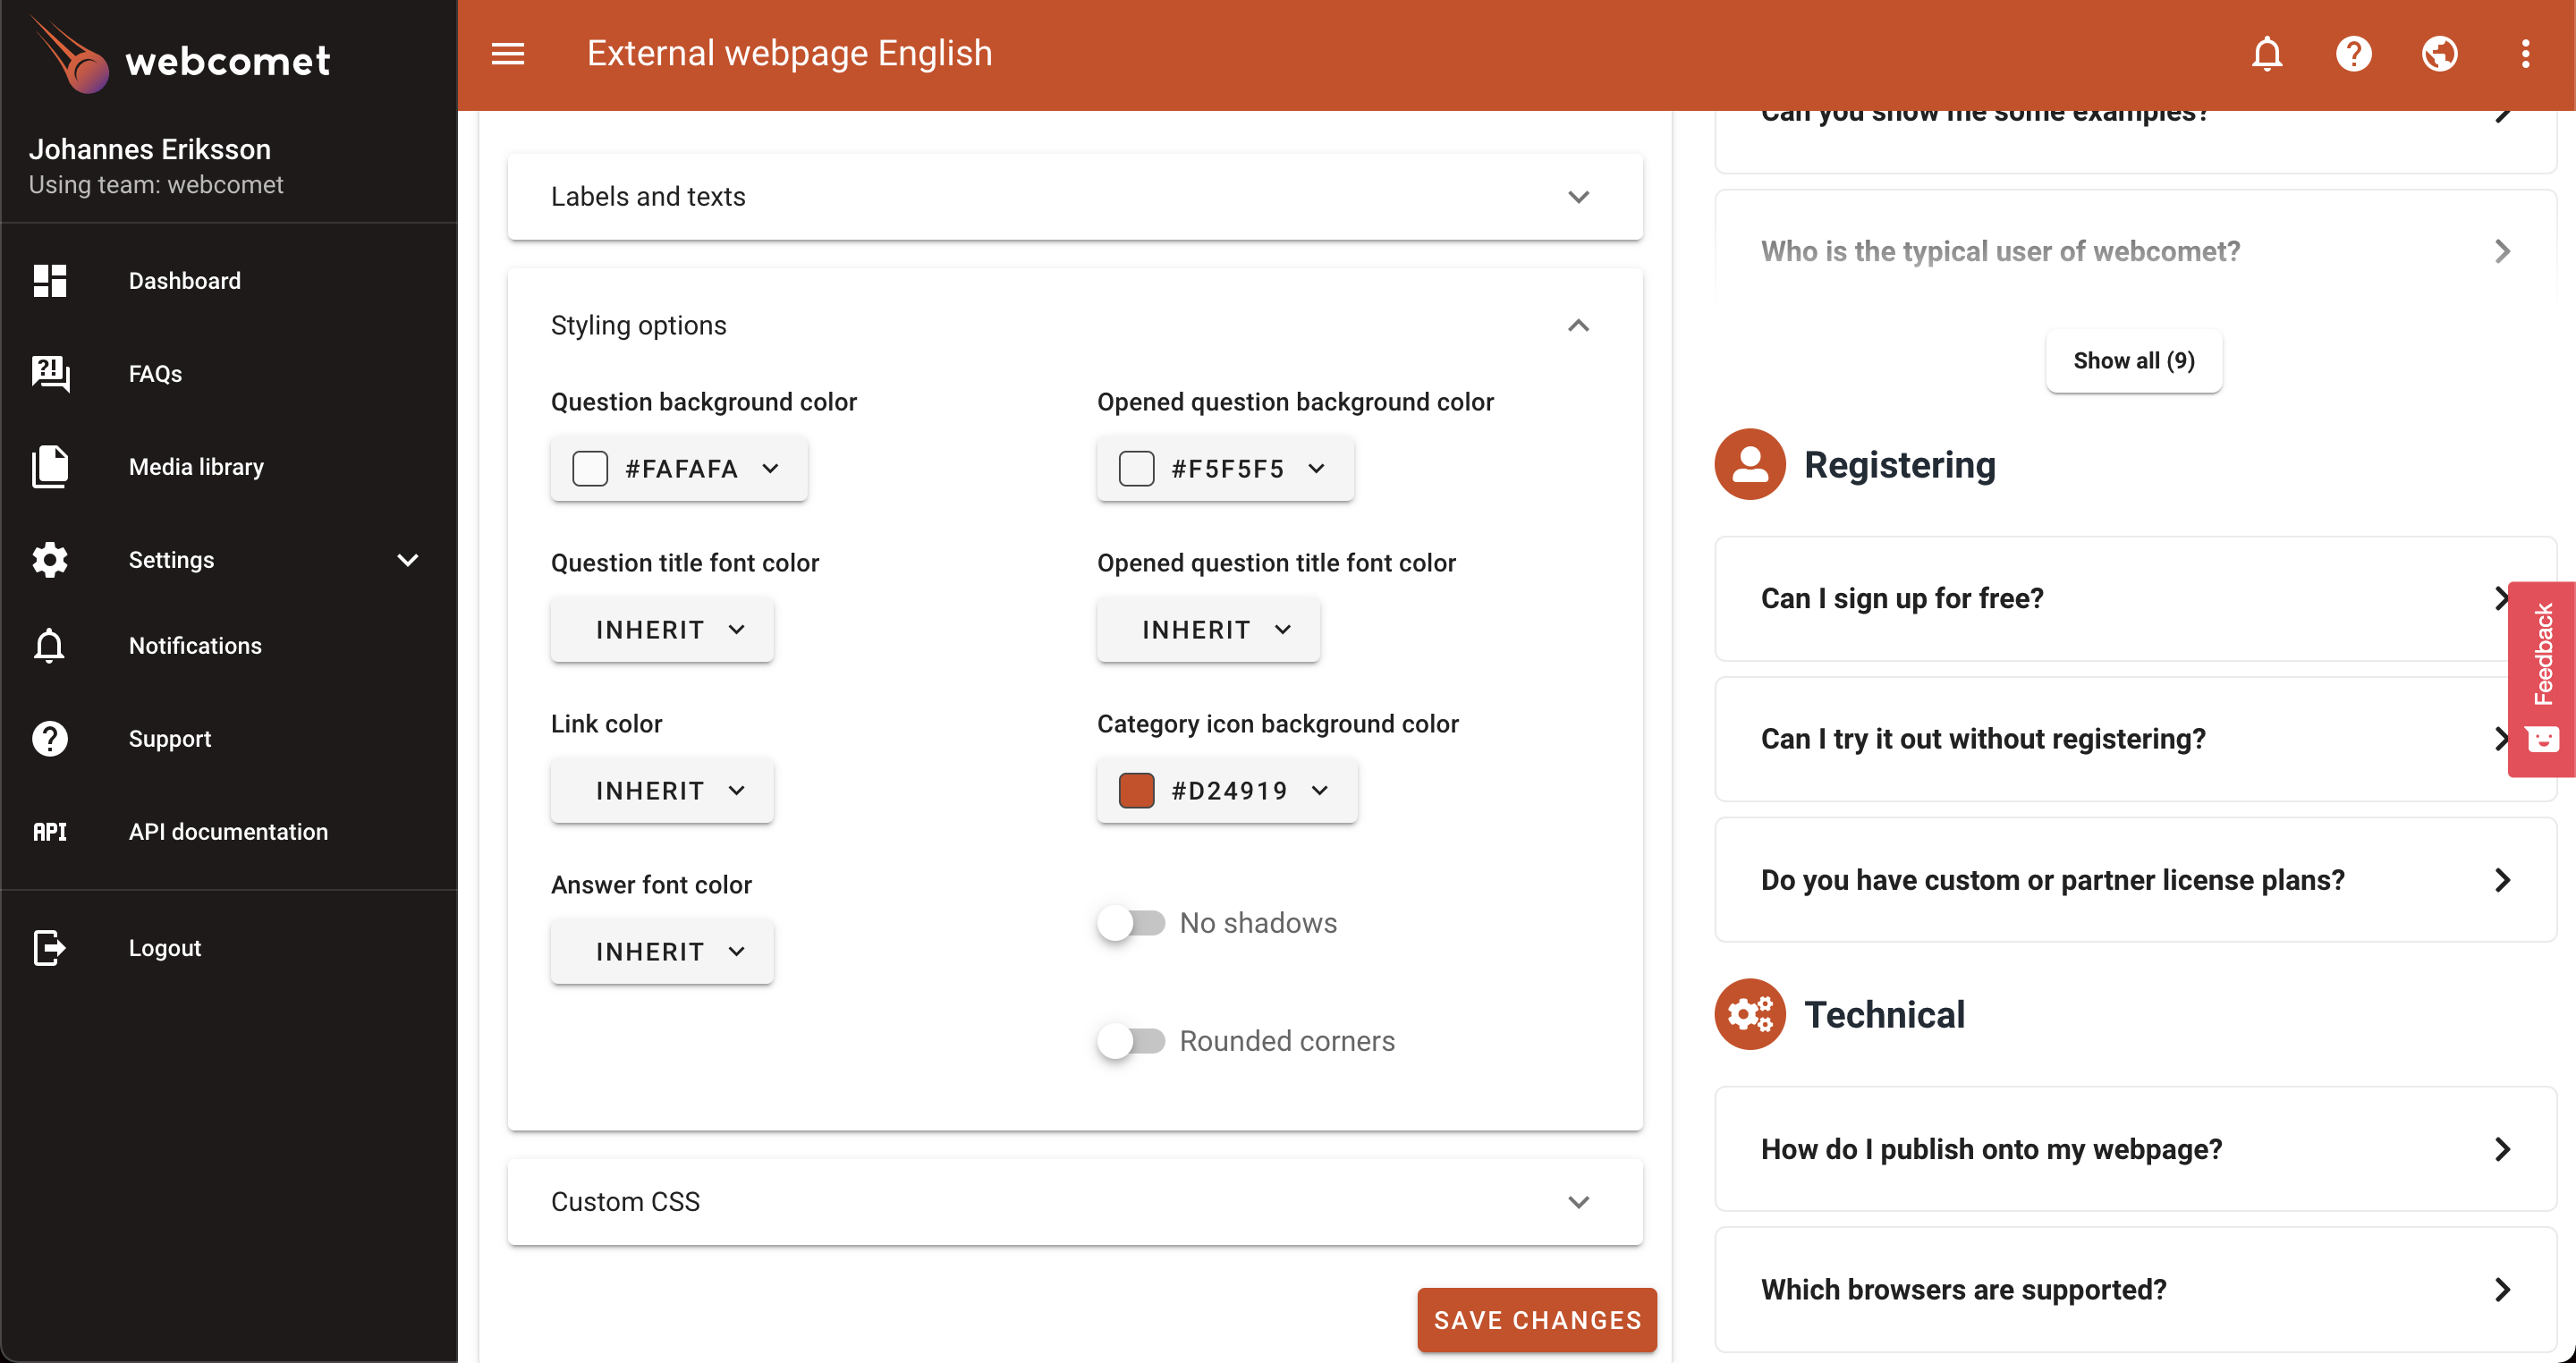Open Opened question title font color dropdown
The image size is (2576, 1363).
coord(1208,630)
